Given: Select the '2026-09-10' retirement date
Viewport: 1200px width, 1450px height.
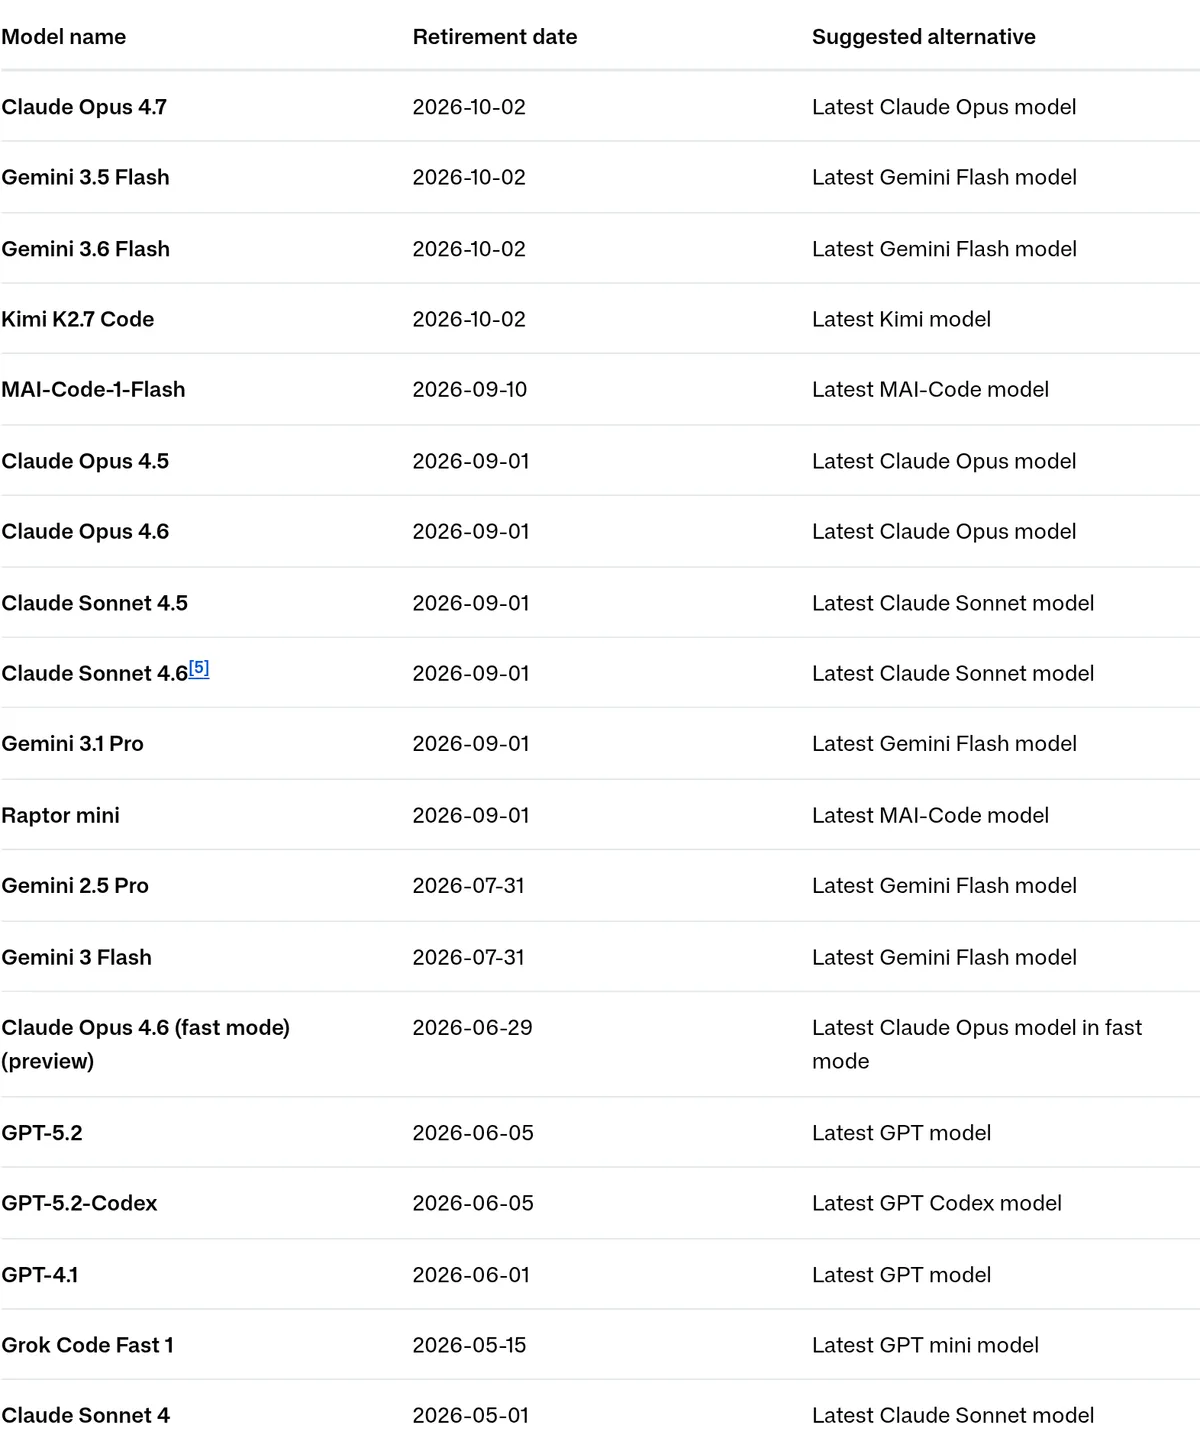Looking at the screenshot, I should click(x=470, y=389).
